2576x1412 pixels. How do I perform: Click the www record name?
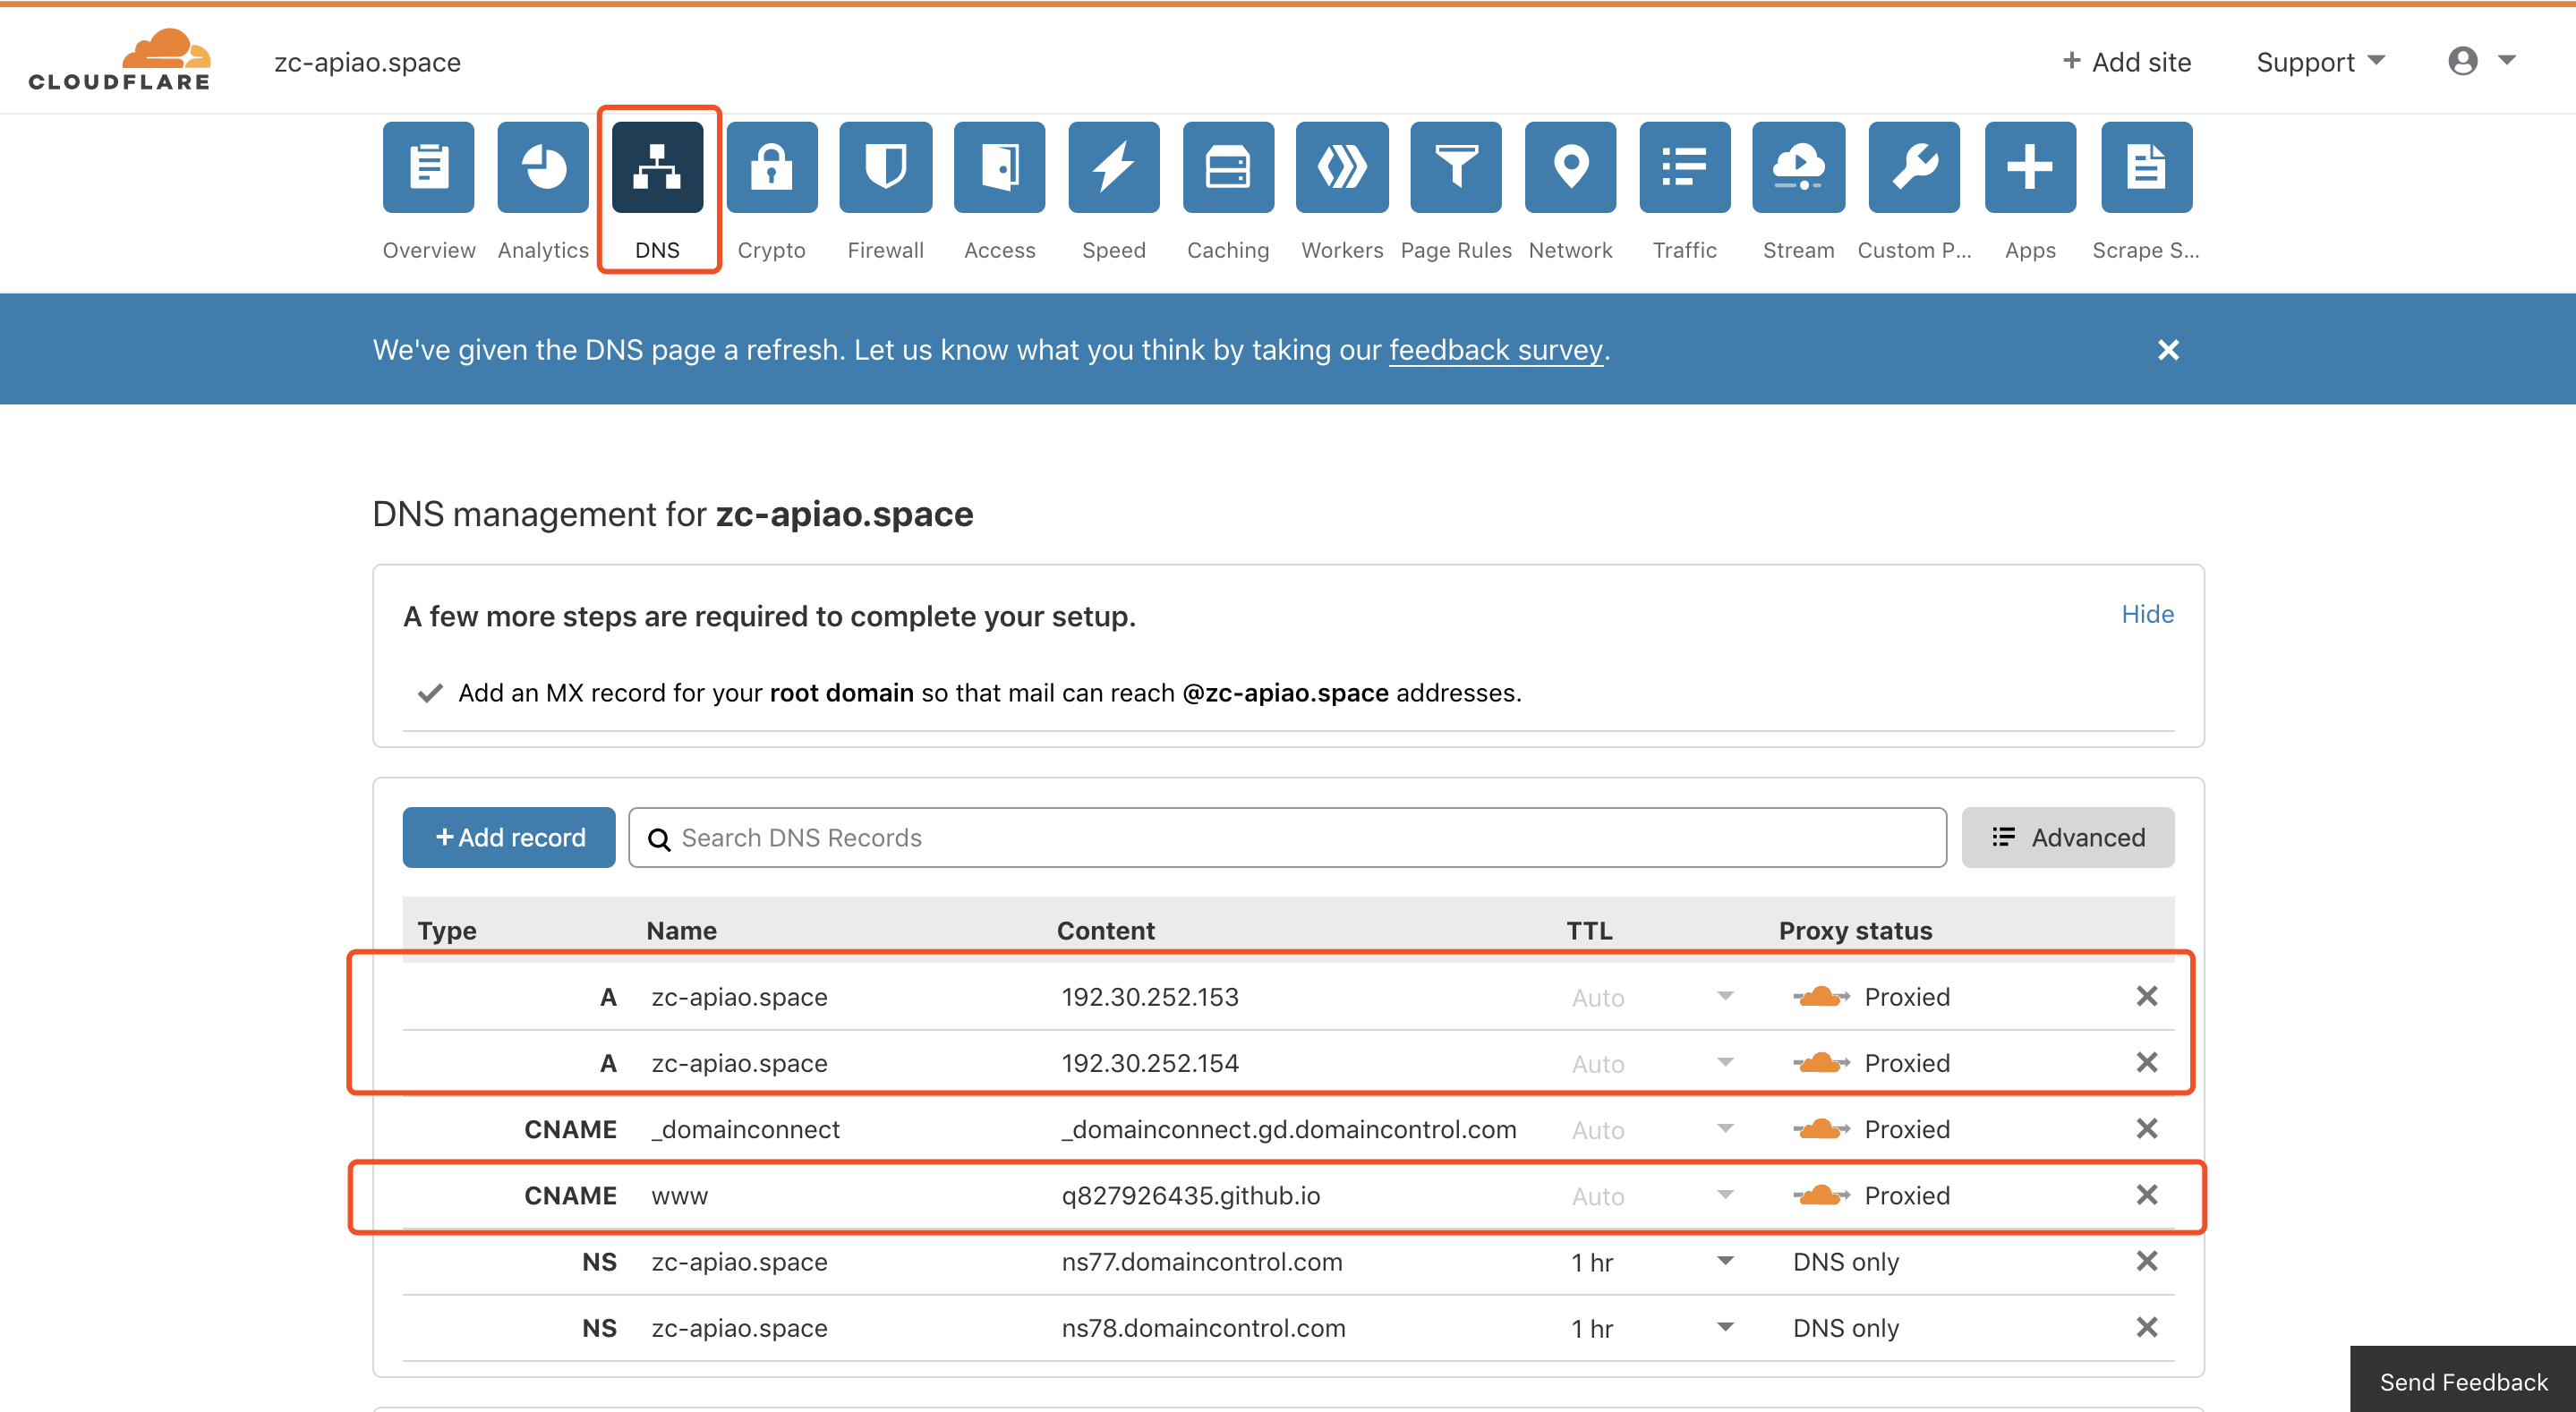coord(679,1196)
